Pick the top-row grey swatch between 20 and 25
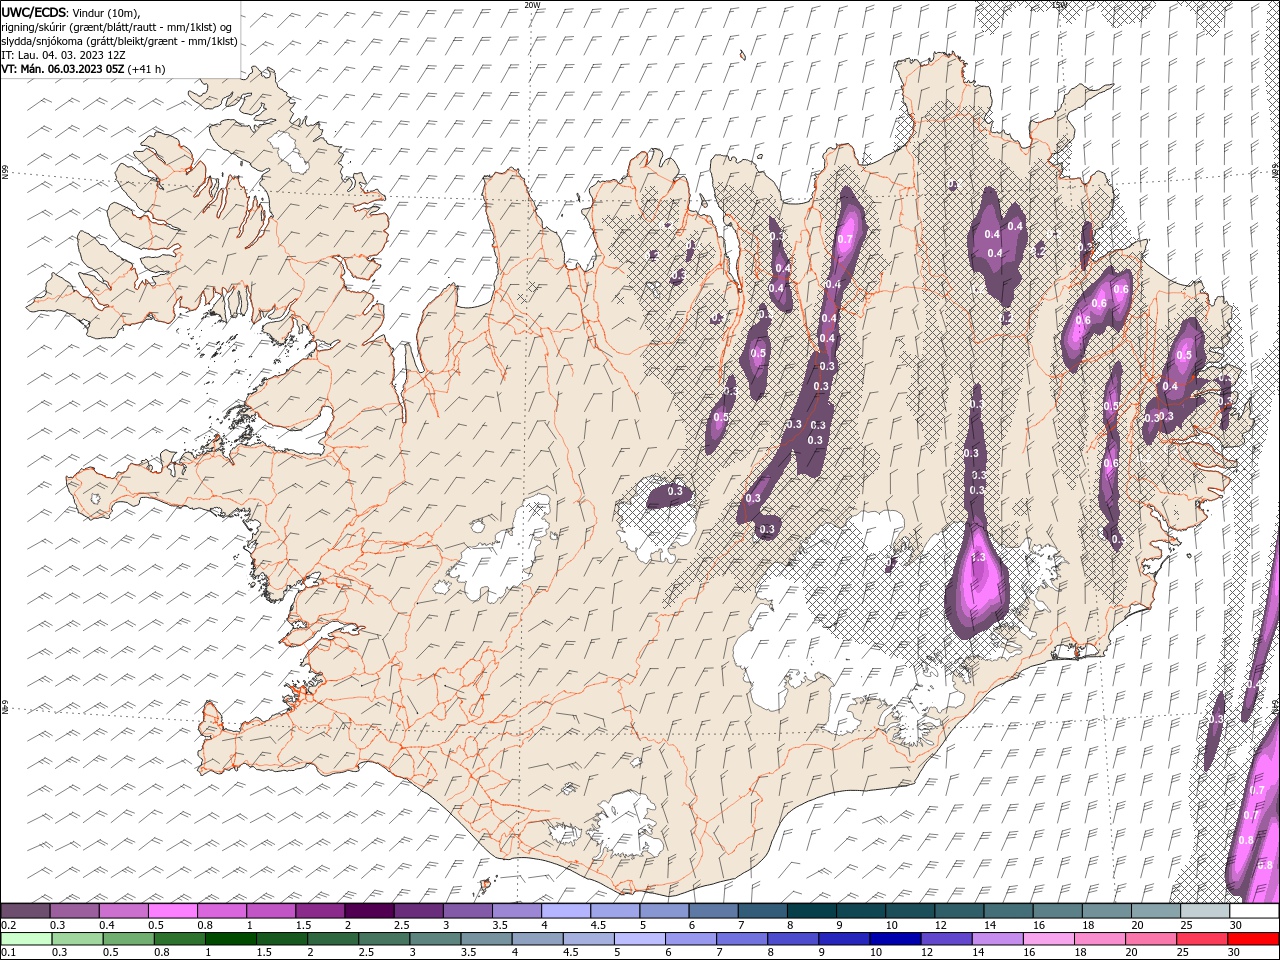This screenshot has height=960, width=1280. coord(1155,911)
